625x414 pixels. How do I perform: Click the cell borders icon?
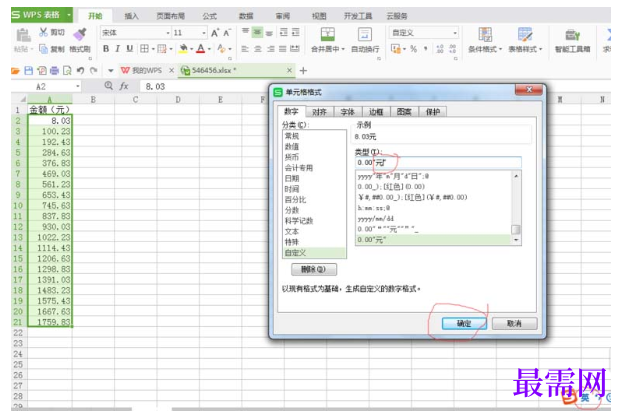[x=144, y=49]
